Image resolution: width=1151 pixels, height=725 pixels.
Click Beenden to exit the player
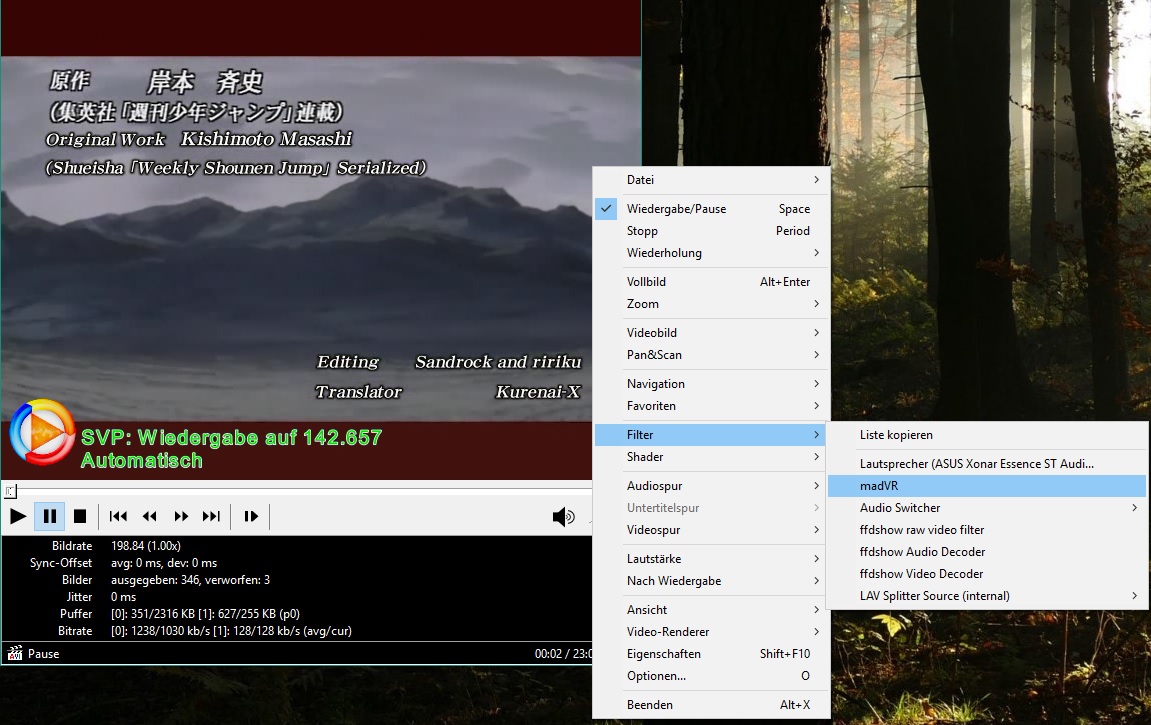point(650,705)
